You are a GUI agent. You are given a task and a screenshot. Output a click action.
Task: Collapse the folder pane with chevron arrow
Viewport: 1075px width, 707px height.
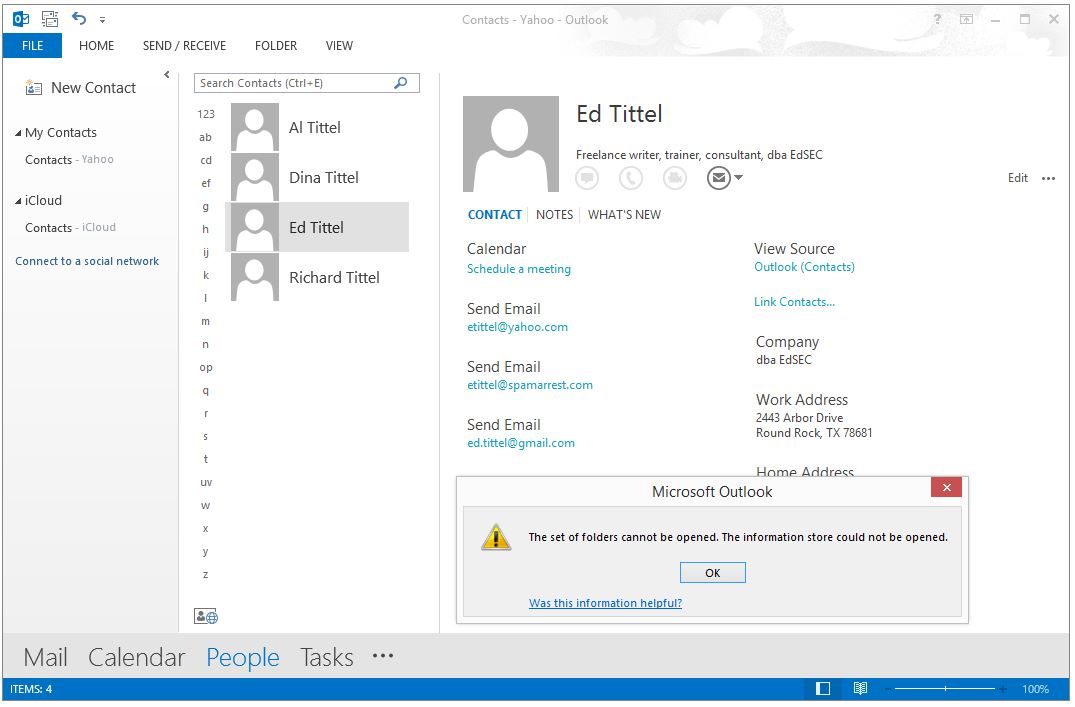pyautogui.click(x=167, y=75)
